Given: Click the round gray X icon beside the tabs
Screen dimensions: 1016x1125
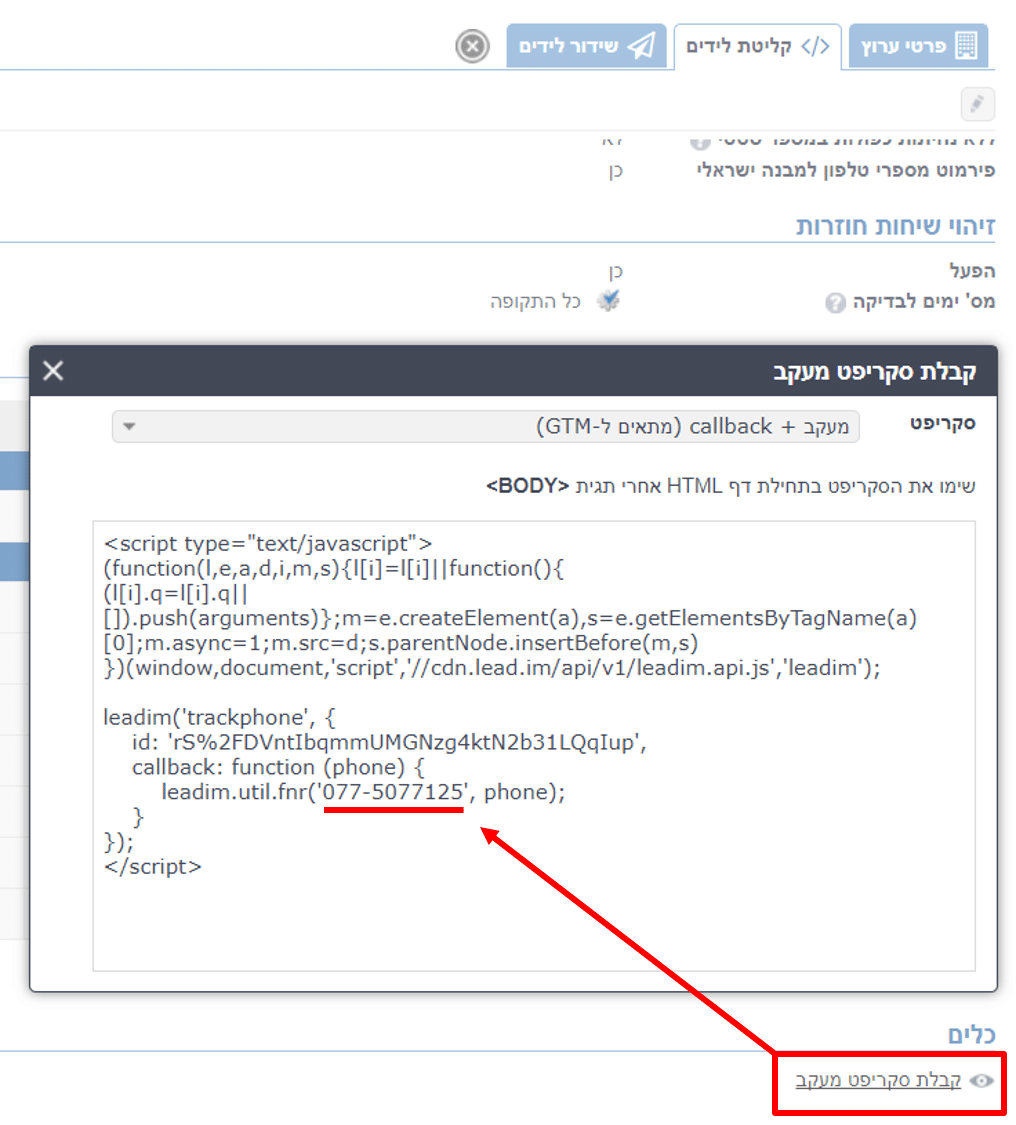Looking at the screenshot, I should point(472,47).
